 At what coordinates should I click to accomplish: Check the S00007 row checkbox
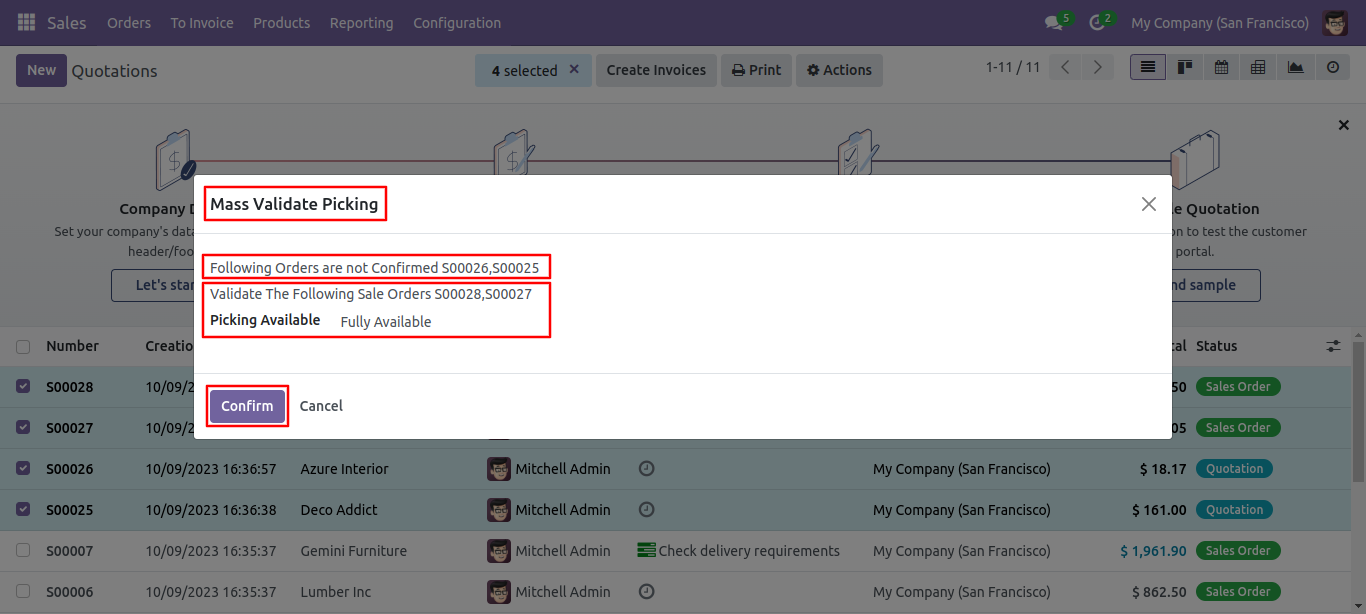23,550
